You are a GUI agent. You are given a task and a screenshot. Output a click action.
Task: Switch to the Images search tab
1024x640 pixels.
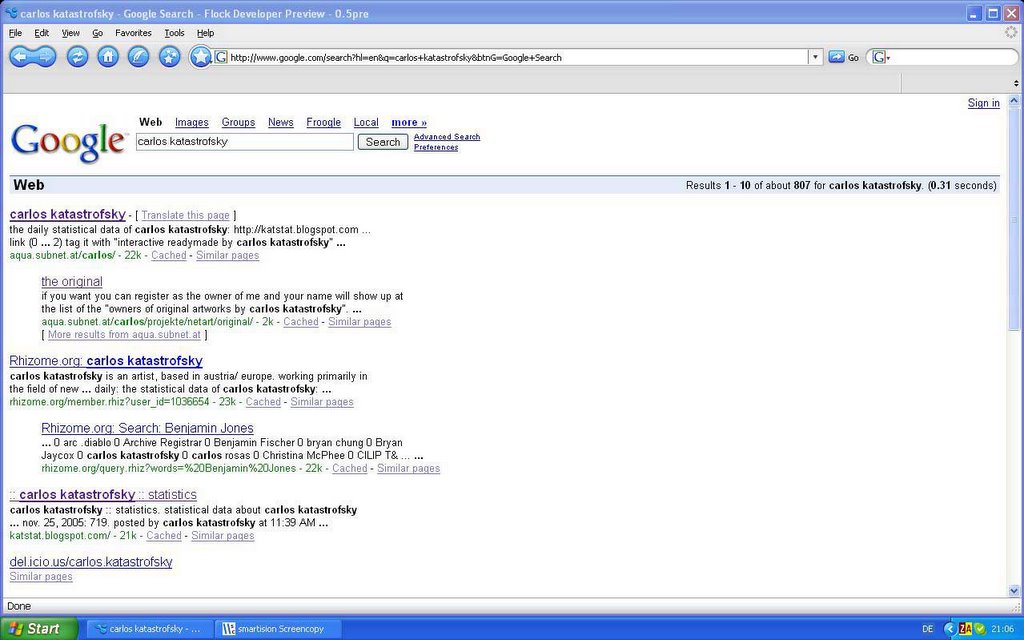[x=192, y=122]
